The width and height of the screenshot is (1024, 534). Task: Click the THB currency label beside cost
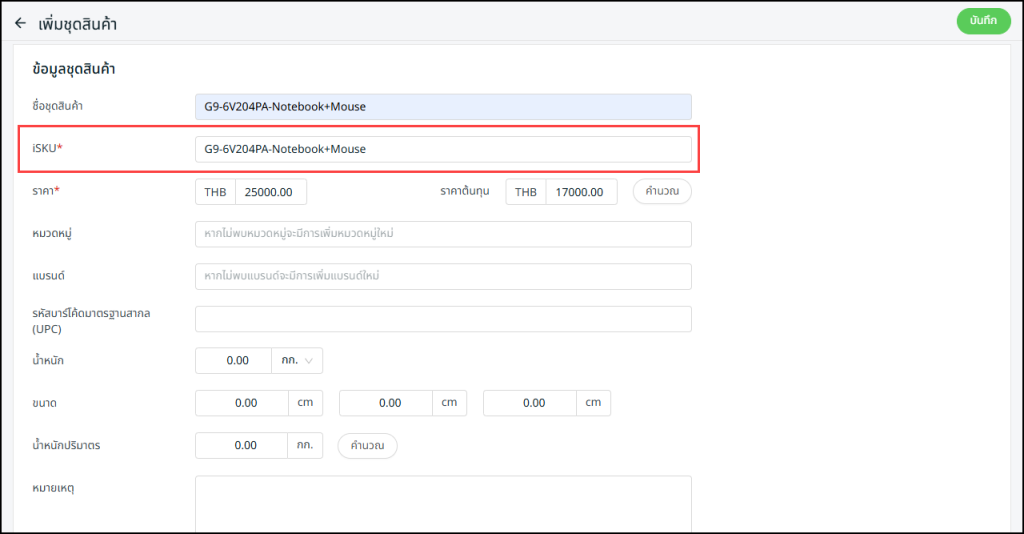pyautogui.click(x=526, y=192)
